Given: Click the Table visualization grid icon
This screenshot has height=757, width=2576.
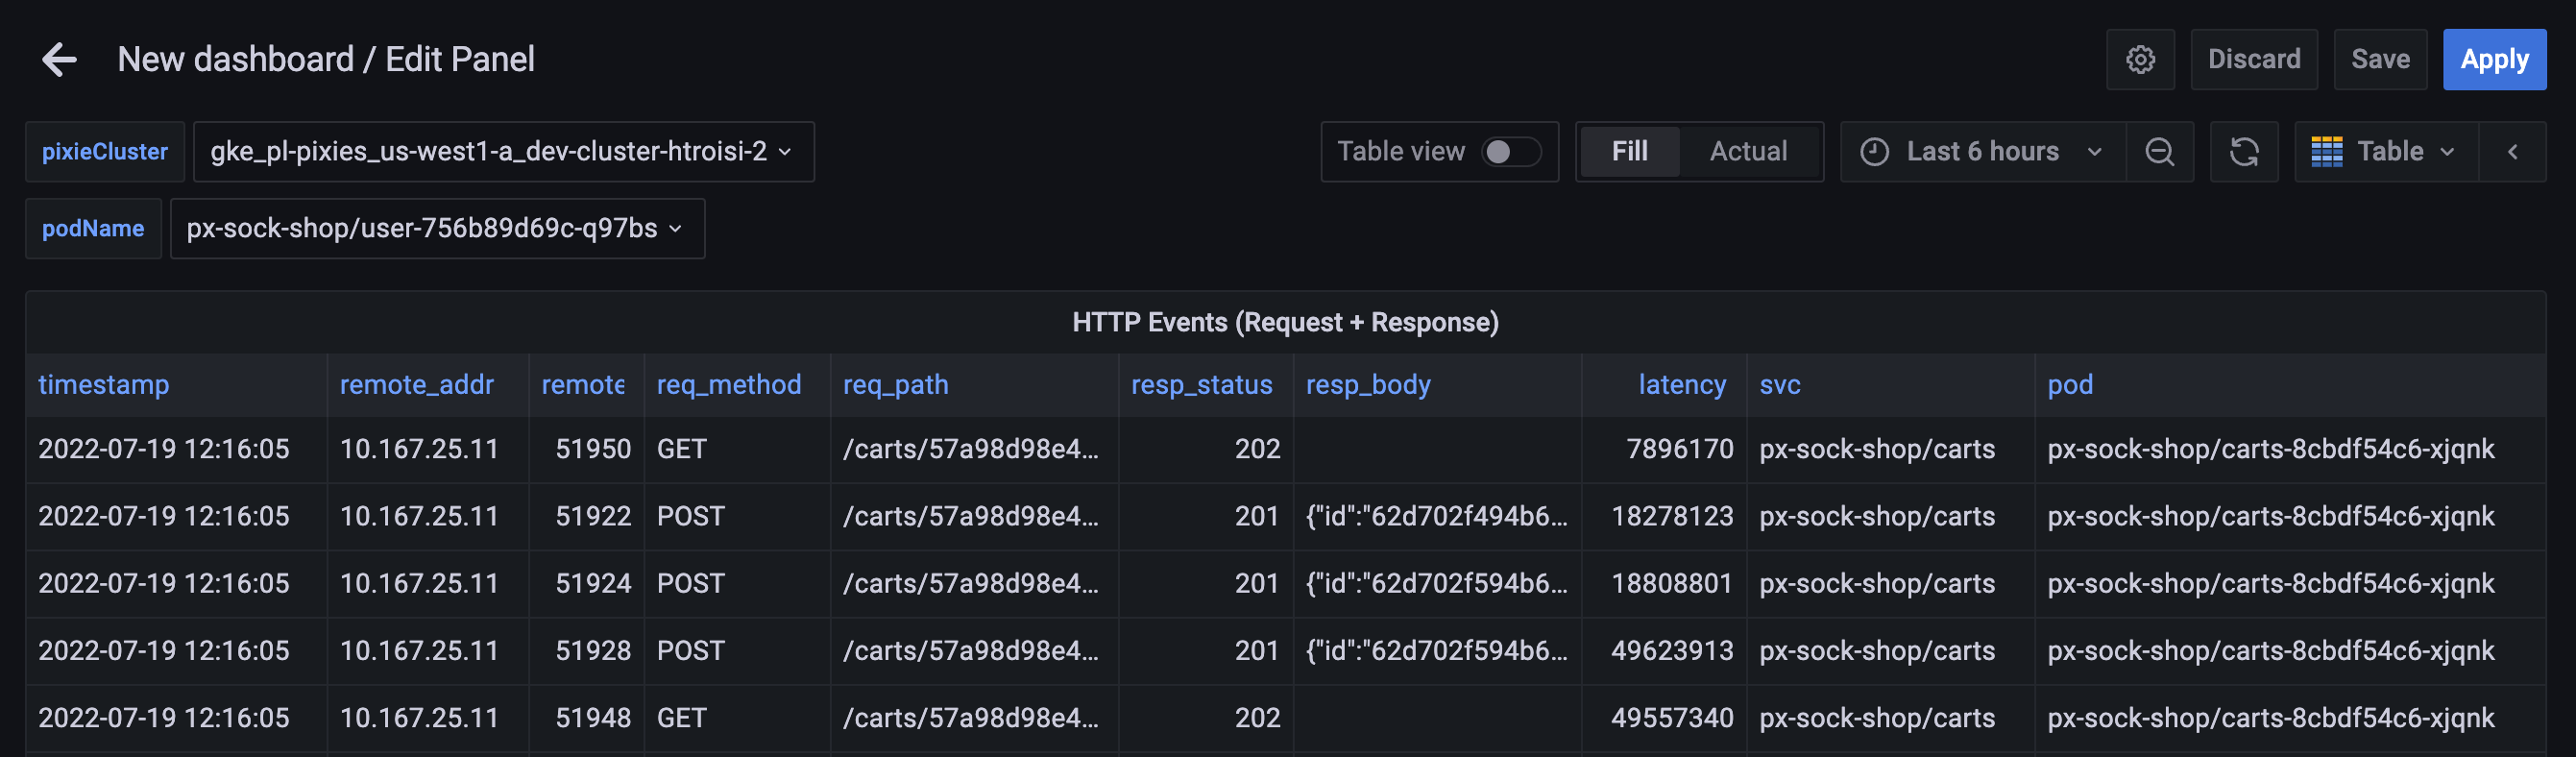Looking at the screenshot, I should pyautogui.click(x=2326, y=152).
